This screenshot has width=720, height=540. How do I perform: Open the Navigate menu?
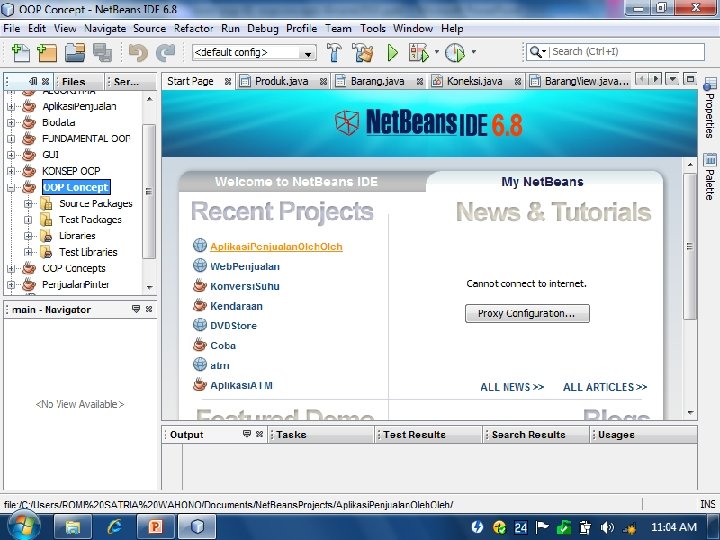[x=105, y=28]
